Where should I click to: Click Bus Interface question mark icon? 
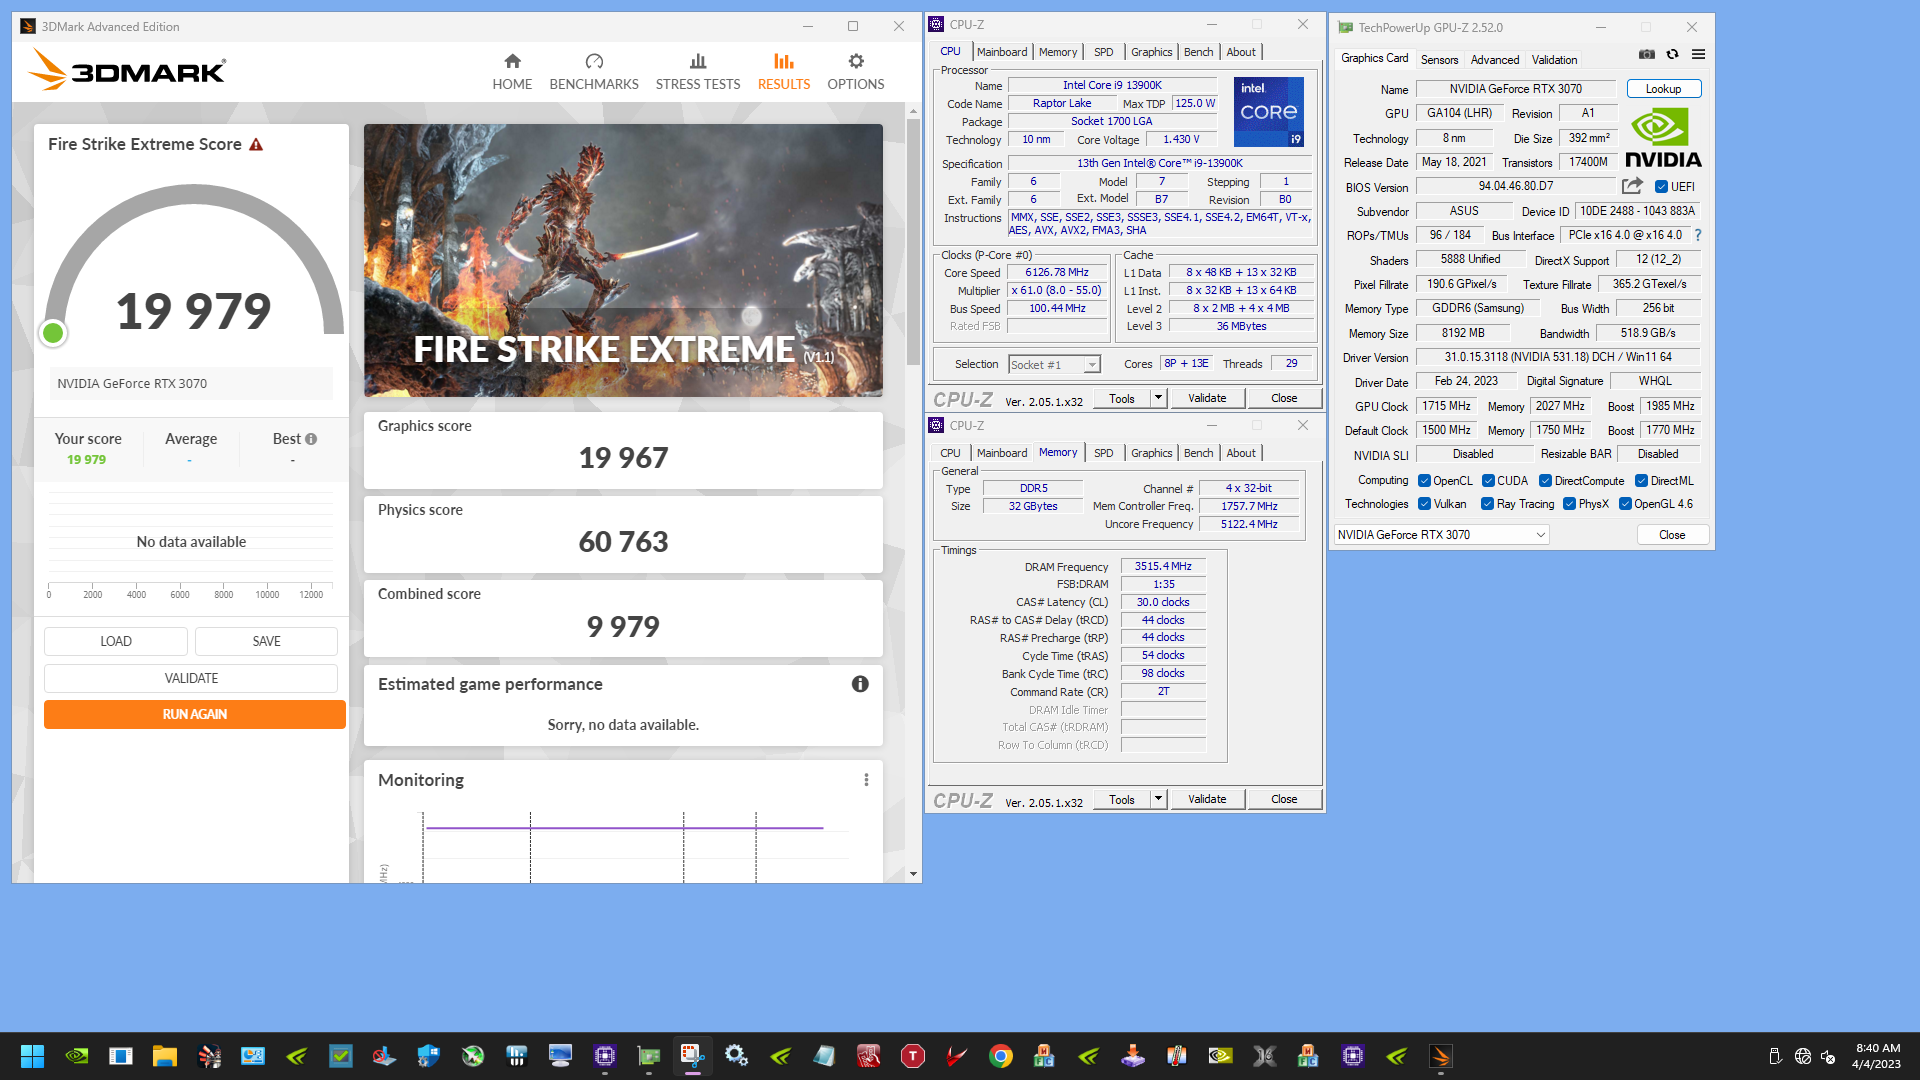[1697, 235]
